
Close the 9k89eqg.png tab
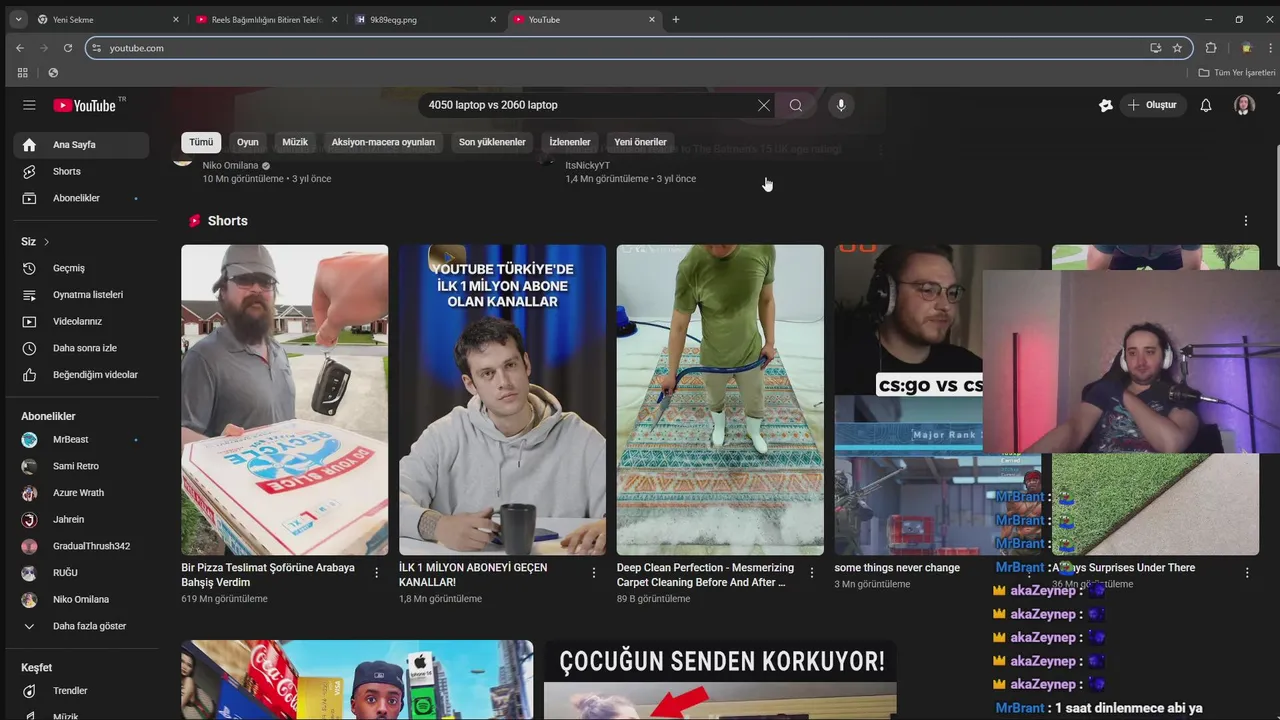click(x=493, y=19)
